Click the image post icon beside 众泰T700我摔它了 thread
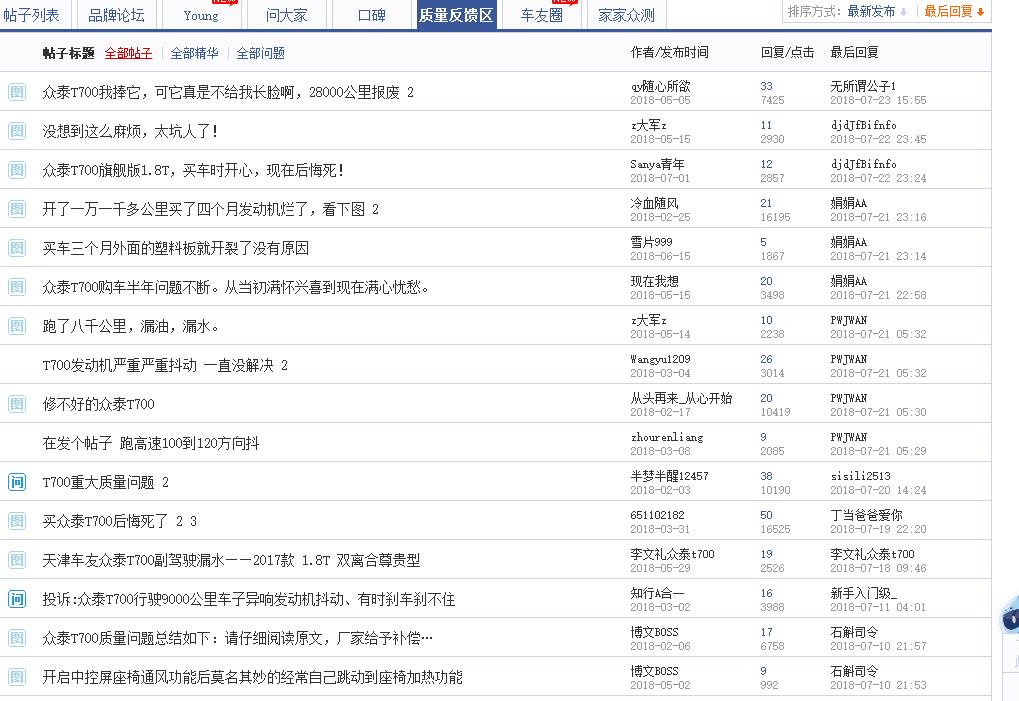1019x701 pixels. click(16, 92)
